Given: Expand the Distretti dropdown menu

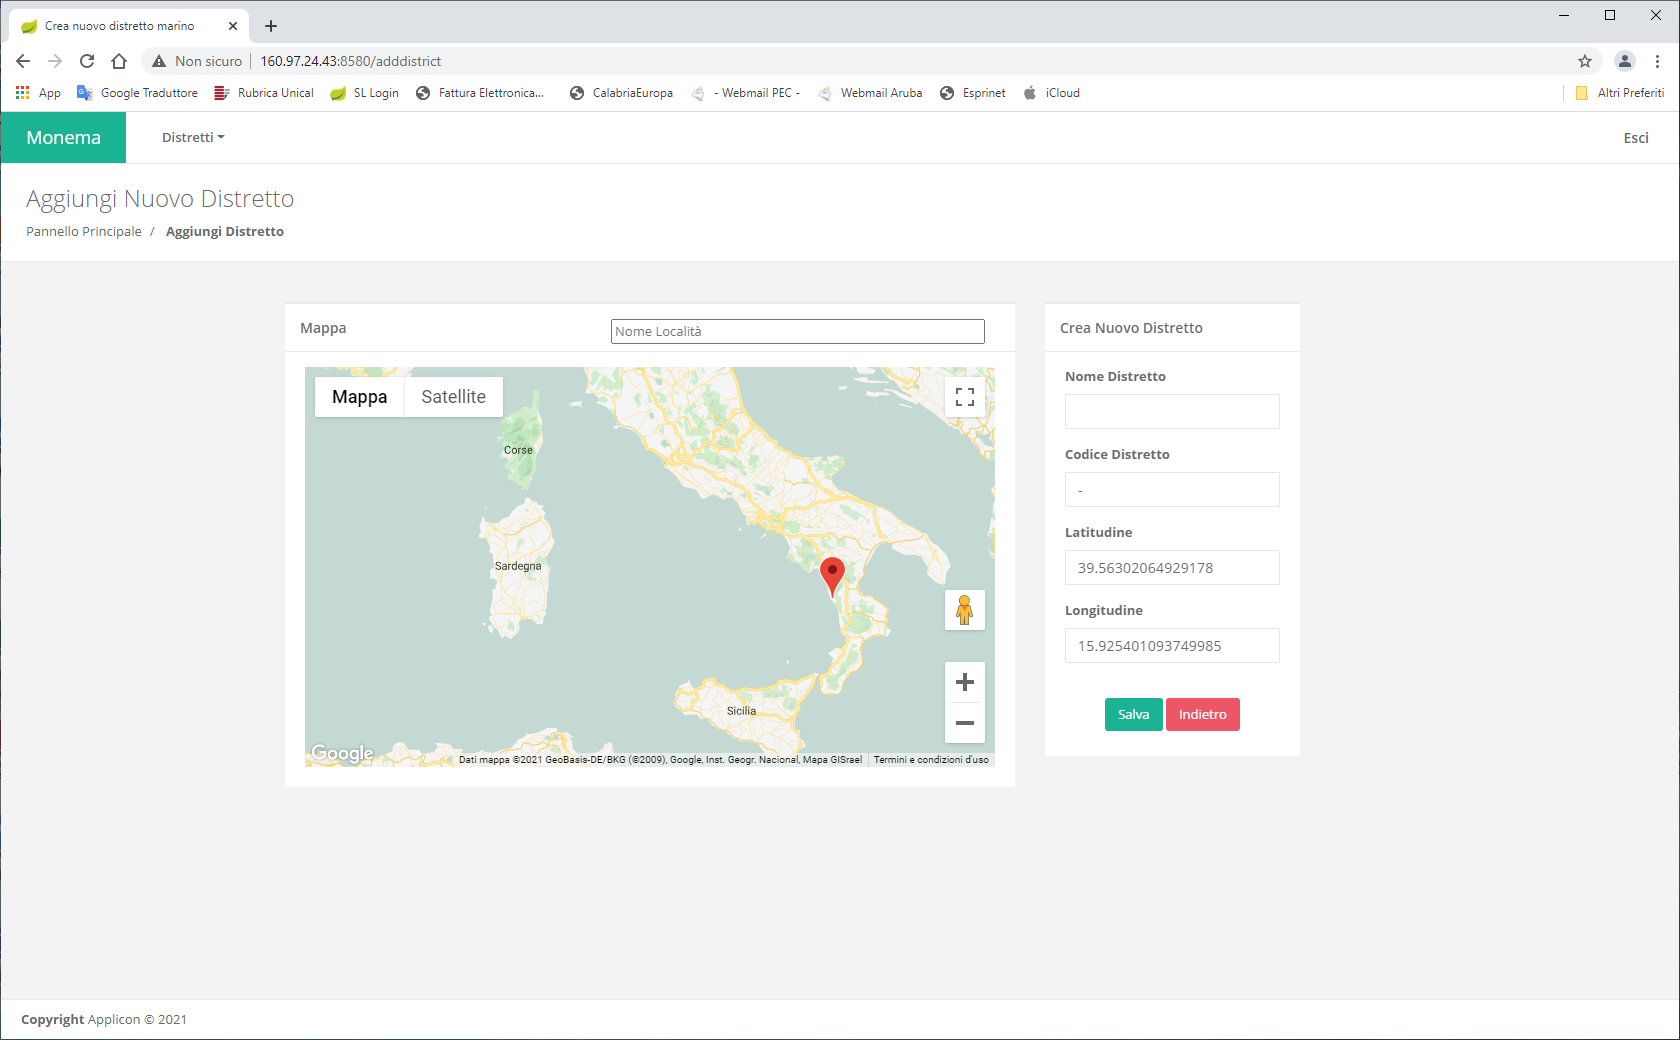Looking at the screenshot, I should point(193,138).
